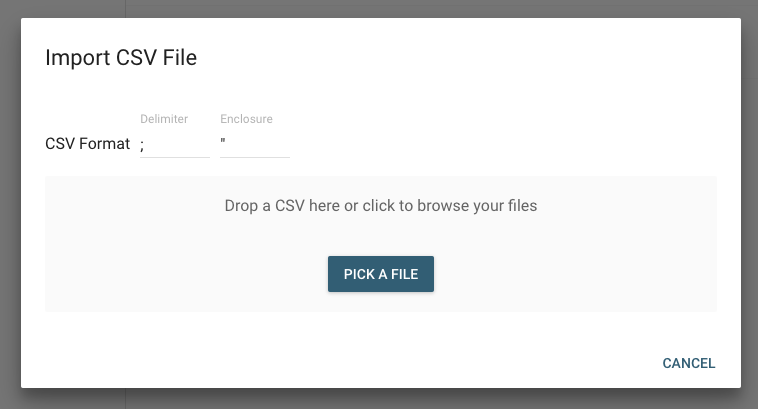Click the word CSV in drop hint
The width and height of the screenshot is (758, 409).
click(290, 205)
